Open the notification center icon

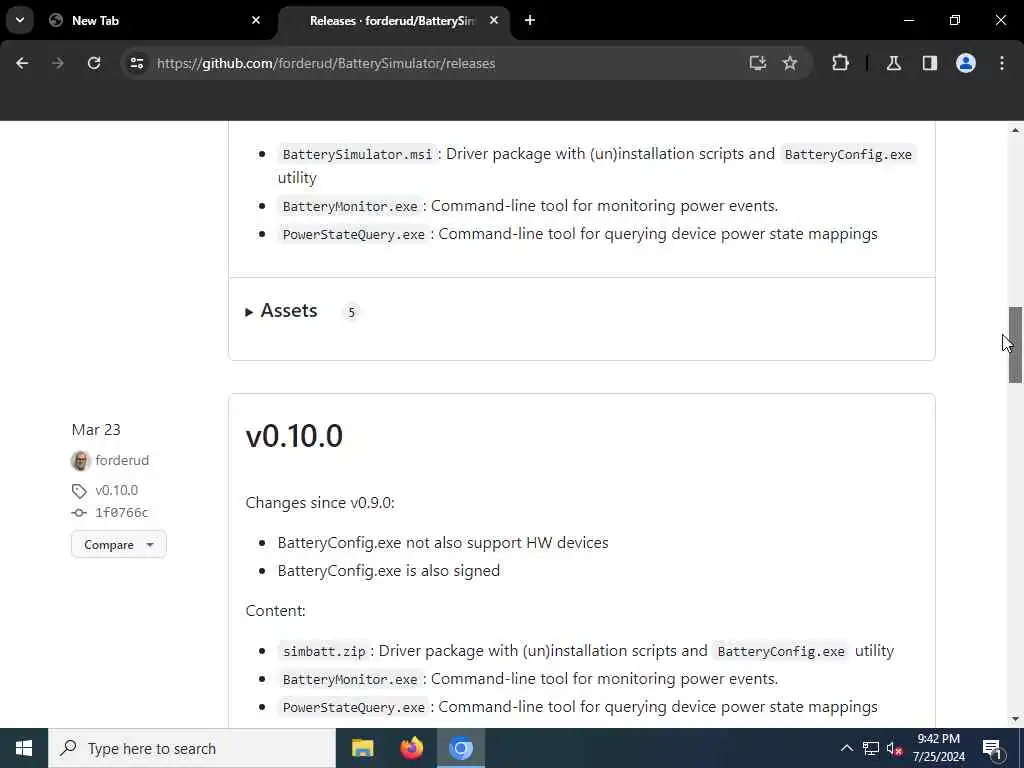pyautogui.click(x=993, y=748)
